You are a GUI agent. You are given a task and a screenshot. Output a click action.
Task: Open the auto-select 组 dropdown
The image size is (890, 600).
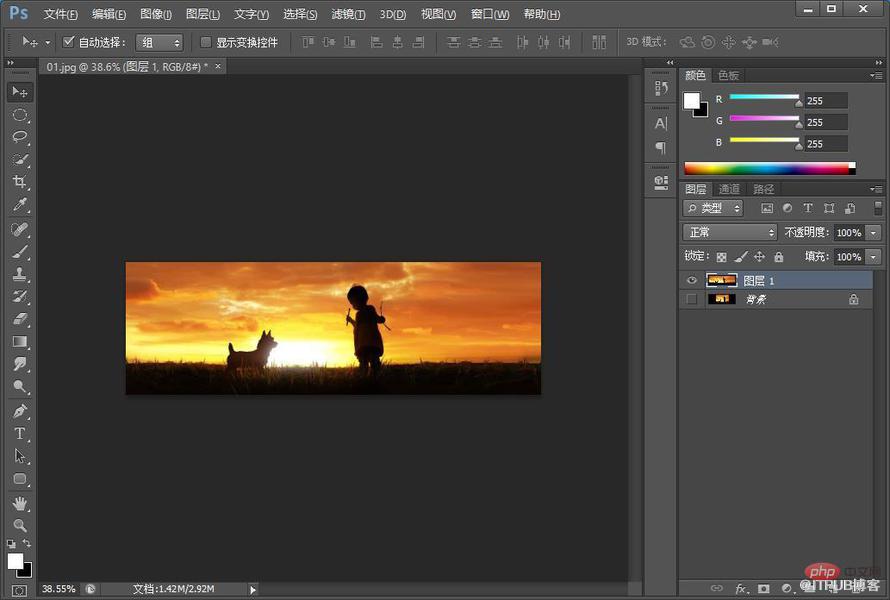[159, 43]
